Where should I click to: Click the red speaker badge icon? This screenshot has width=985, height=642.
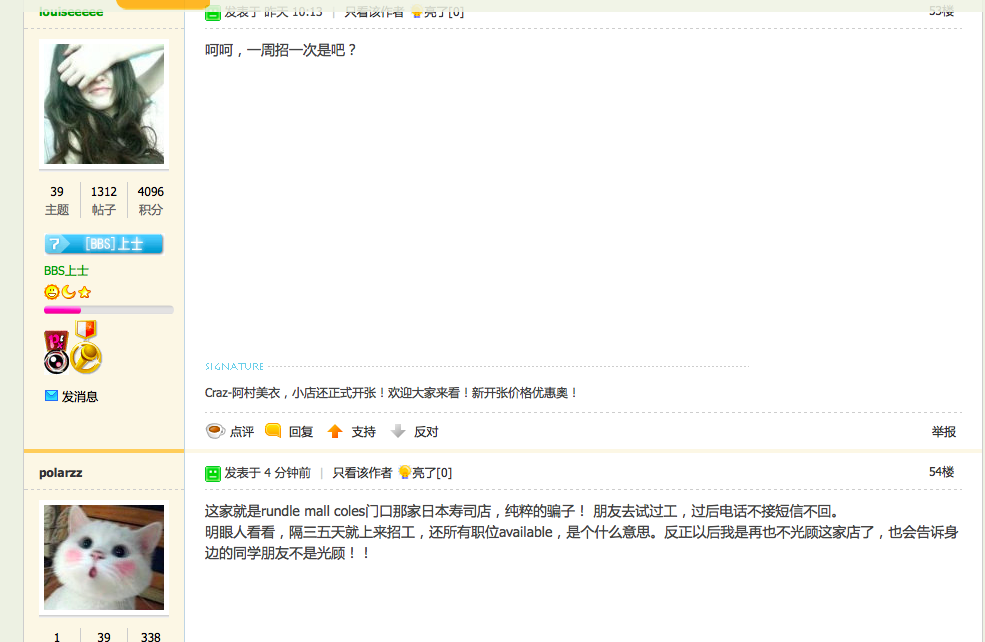coord(56,353)
